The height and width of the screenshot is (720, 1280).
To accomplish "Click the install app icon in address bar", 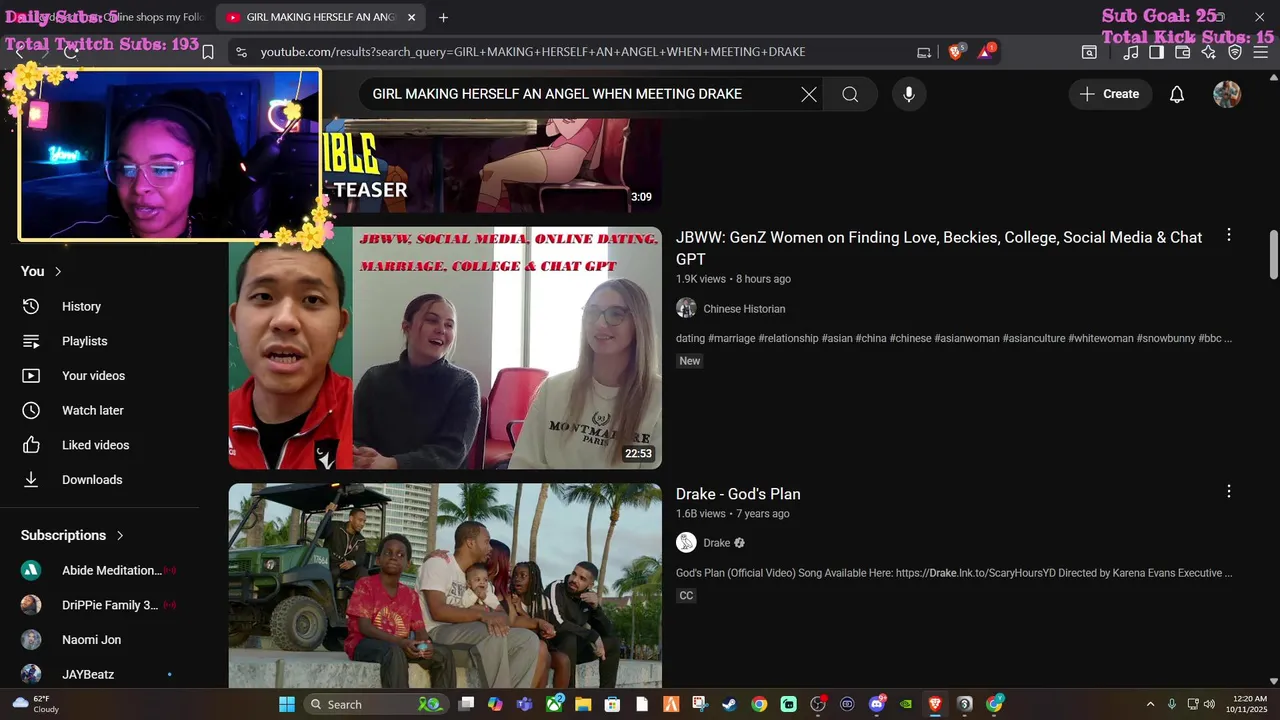I will click(x=924, y=52).
